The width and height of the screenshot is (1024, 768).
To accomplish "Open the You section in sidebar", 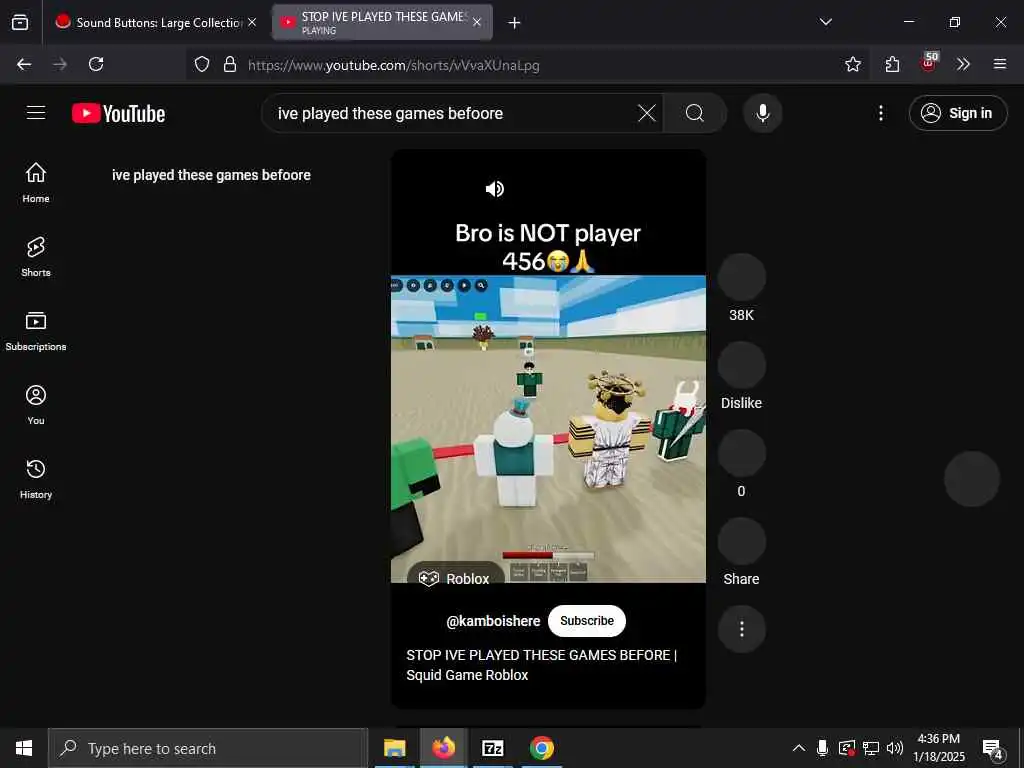I will pos(36,405).
